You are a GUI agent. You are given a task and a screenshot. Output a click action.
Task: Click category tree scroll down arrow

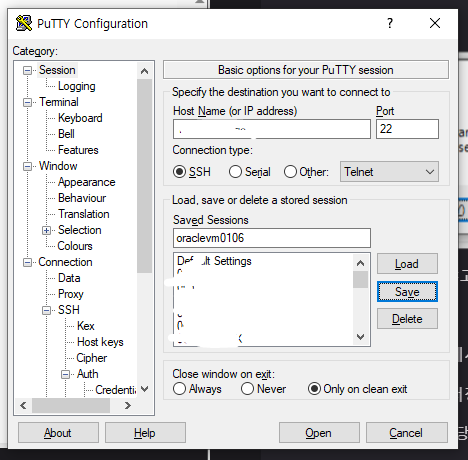tap(144, 389)
